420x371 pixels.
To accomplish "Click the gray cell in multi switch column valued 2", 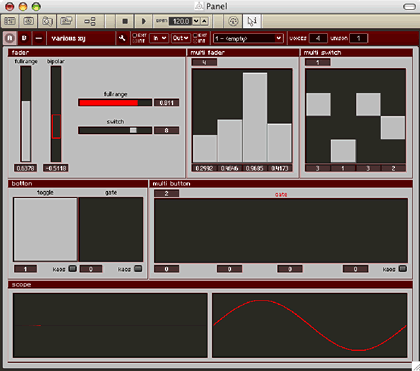I will click(393, 128).
